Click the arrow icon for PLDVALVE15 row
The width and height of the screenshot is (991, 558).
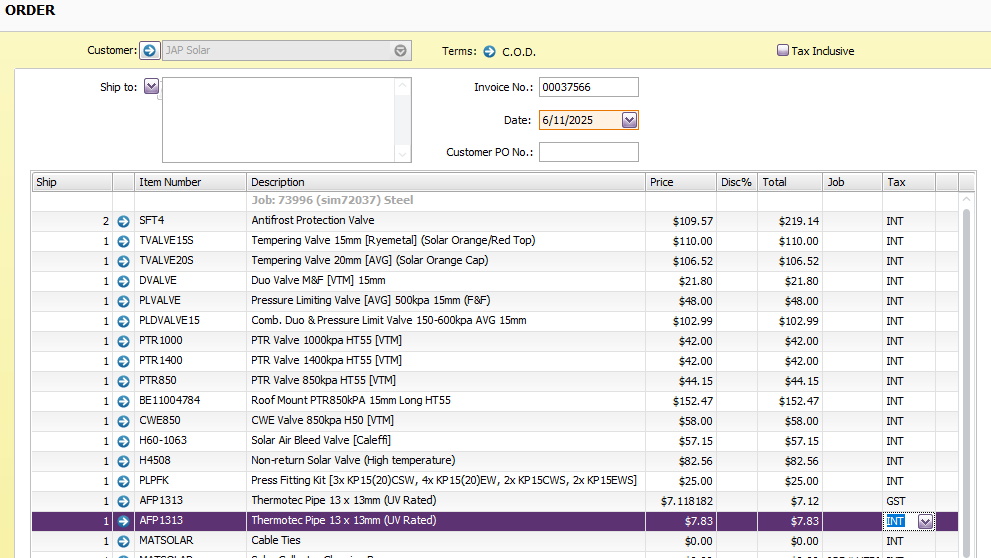(123, 321)
